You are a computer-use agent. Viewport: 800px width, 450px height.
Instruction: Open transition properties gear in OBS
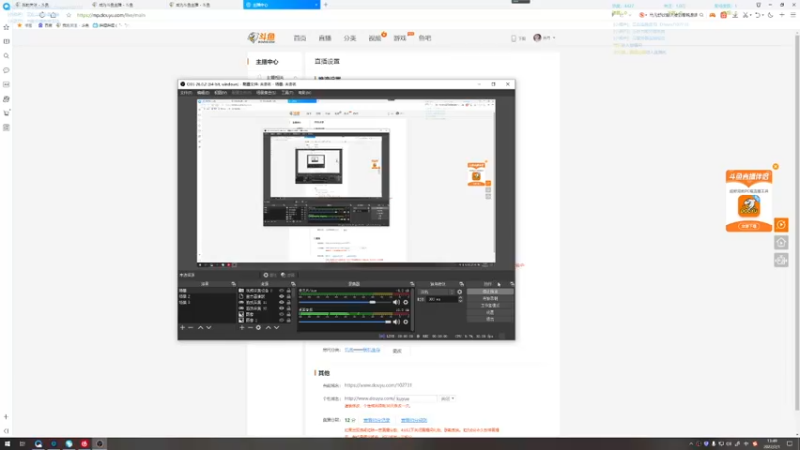[x=460, y=292]
